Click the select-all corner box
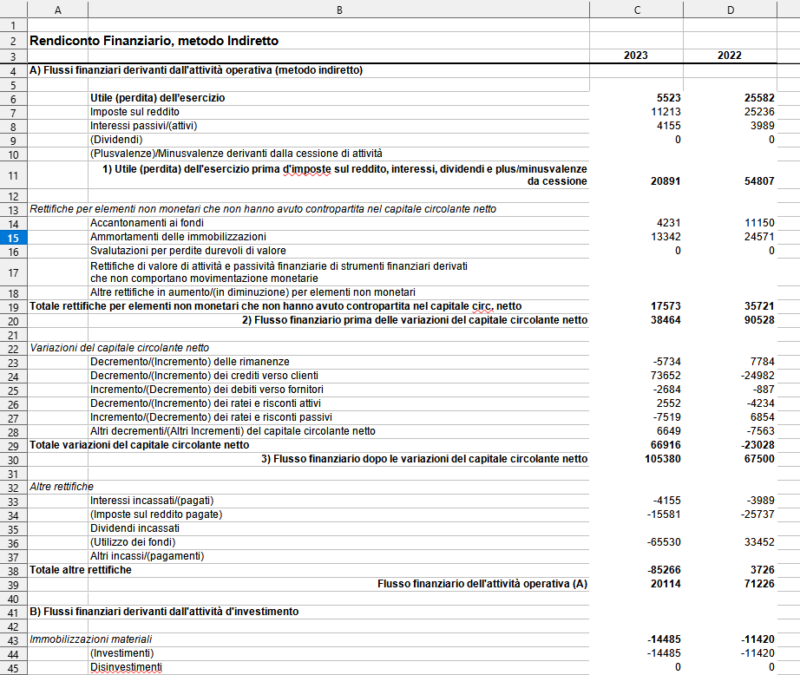 (x=13, y=9)
